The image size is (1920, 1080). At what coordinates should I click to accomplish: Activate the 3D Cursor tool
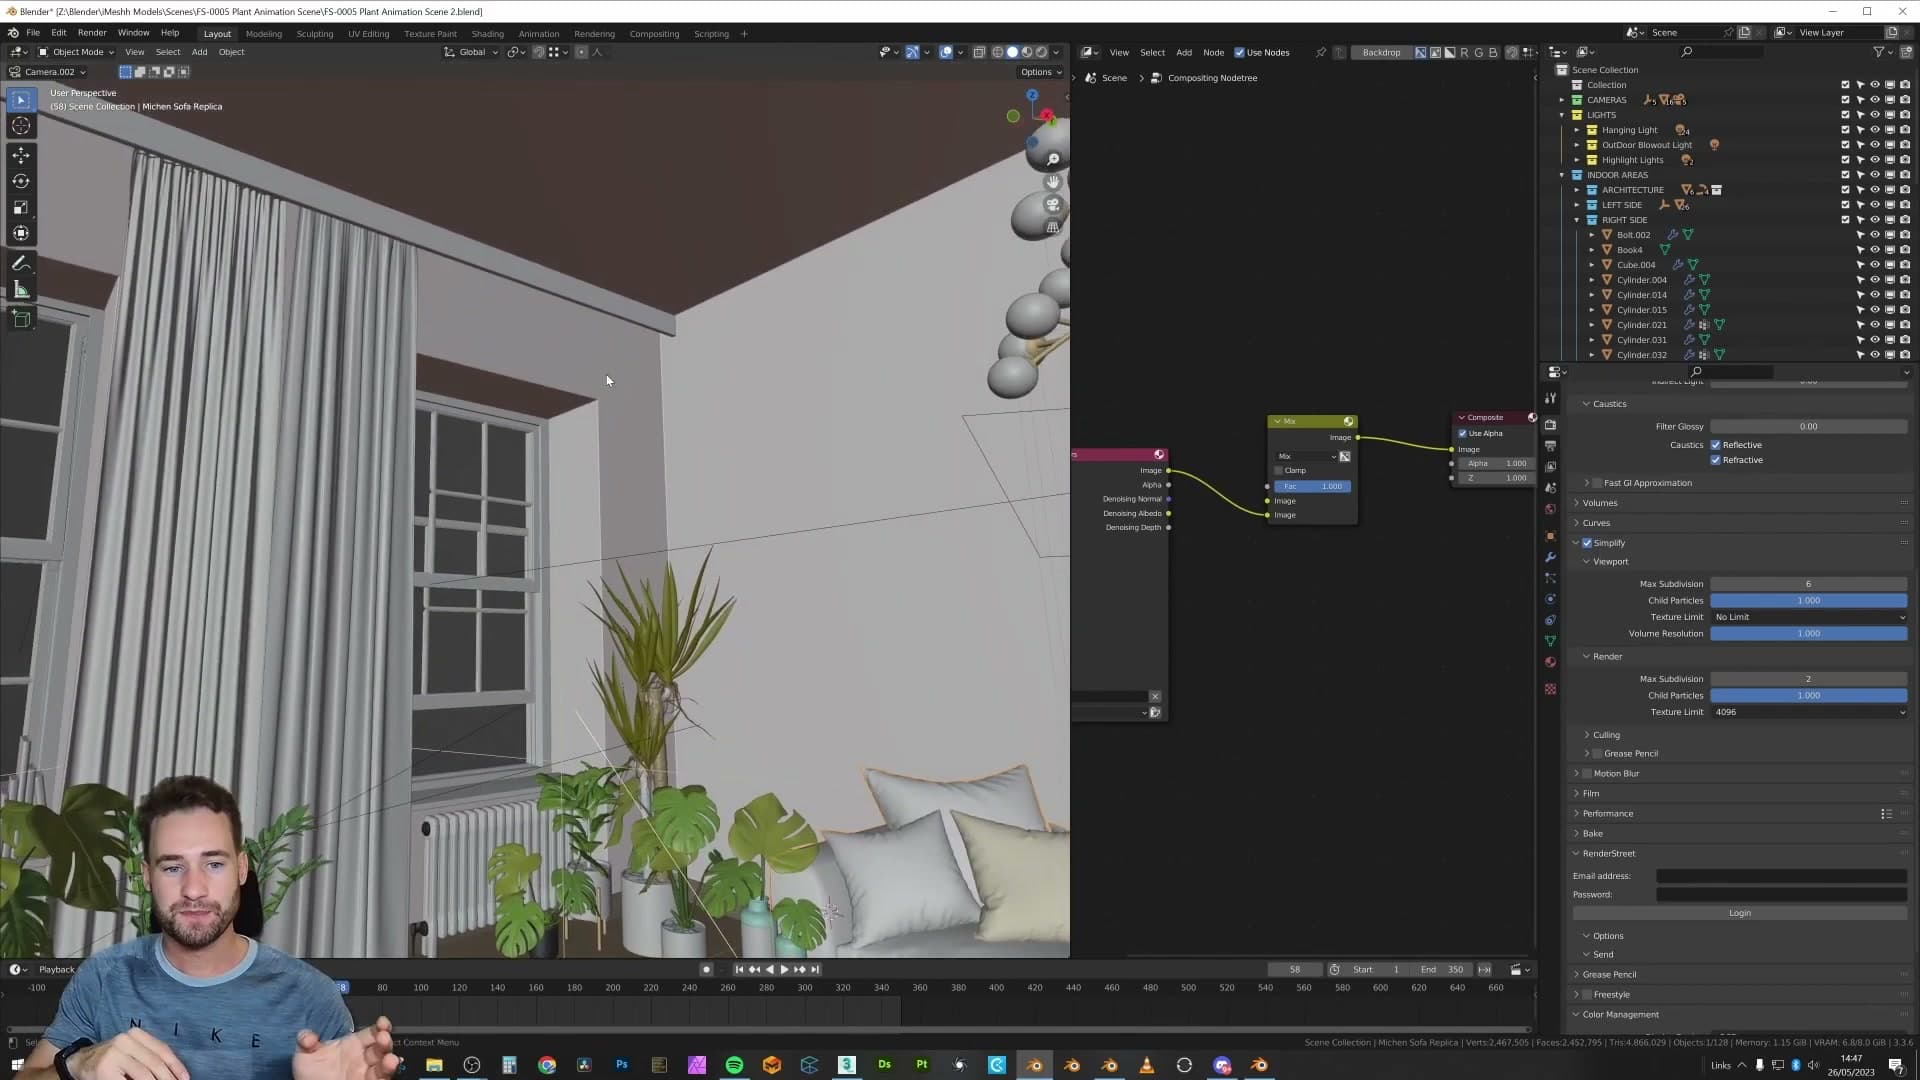click(x=21, y=126)
